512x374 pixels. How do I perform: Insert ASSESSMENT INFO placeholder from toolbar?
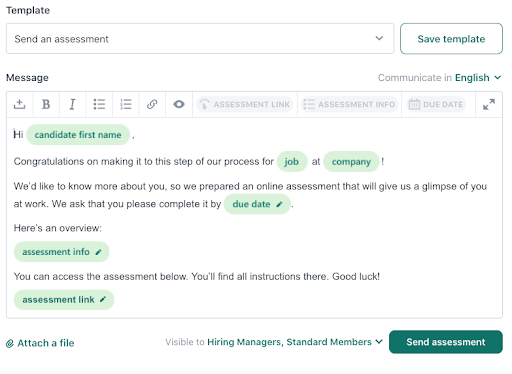(x=349, y=104)
